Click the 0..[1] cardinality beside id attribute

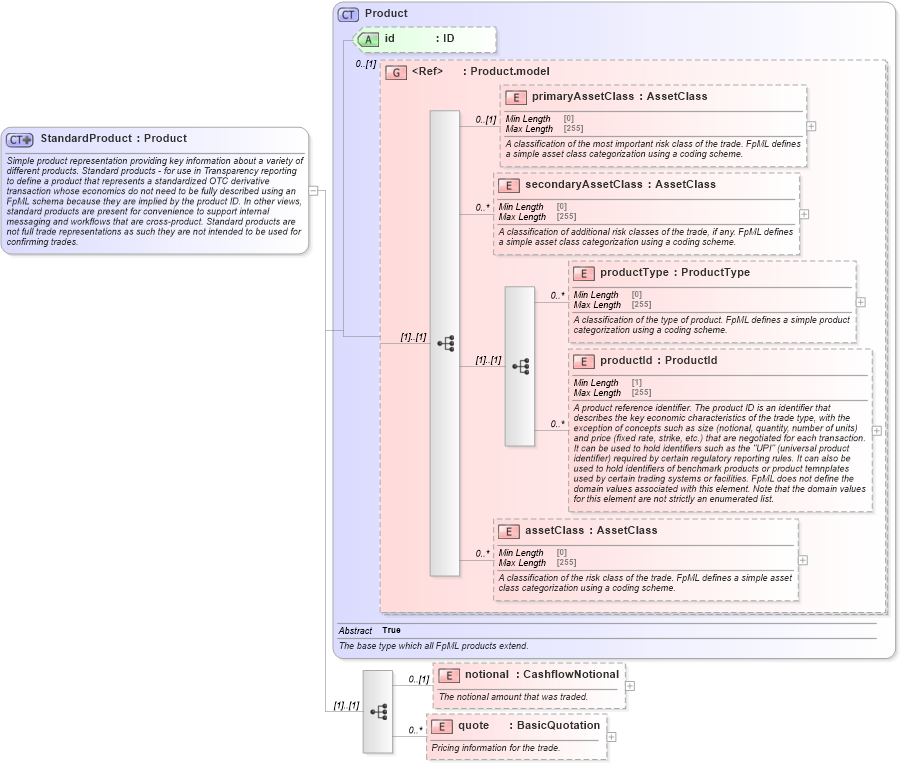(x=366, y=64)
